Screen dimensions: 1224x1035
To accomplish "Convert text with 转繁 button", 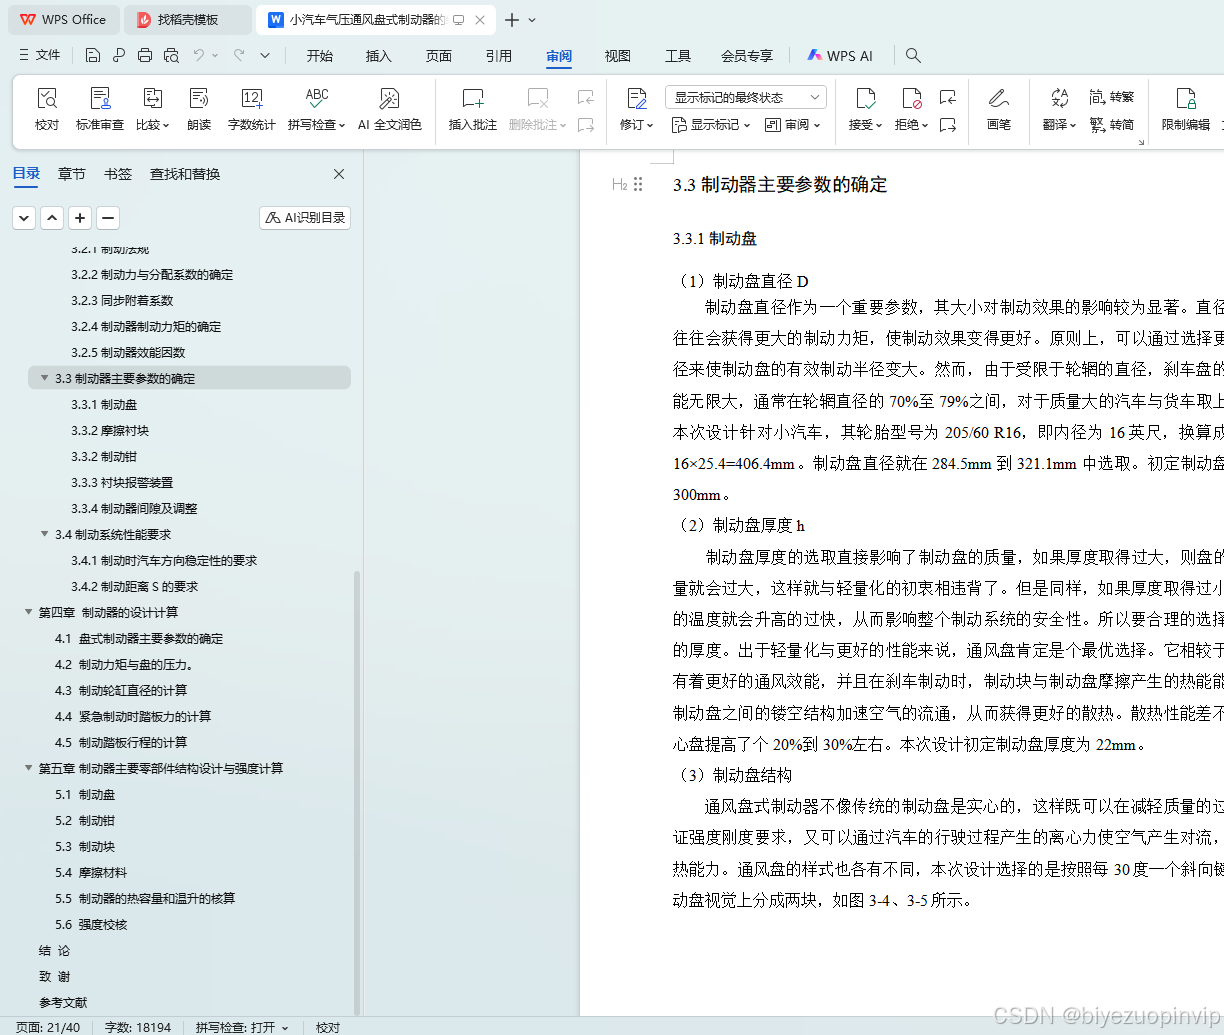I will click(1111, 97).
